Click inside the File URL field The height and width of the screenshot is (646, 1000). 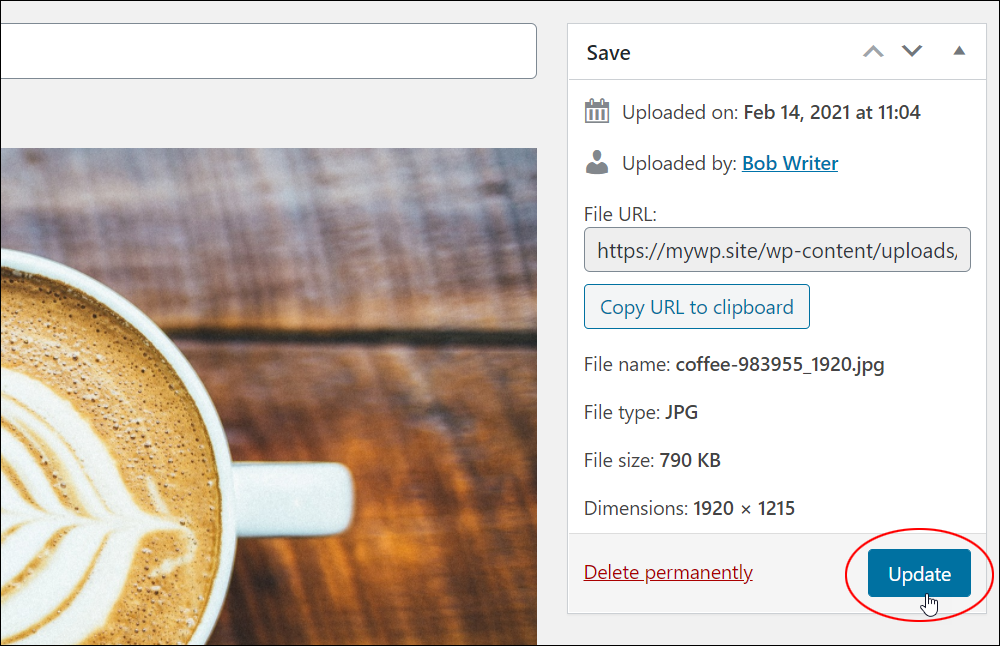pyautogui.click(x=777, y=250)
